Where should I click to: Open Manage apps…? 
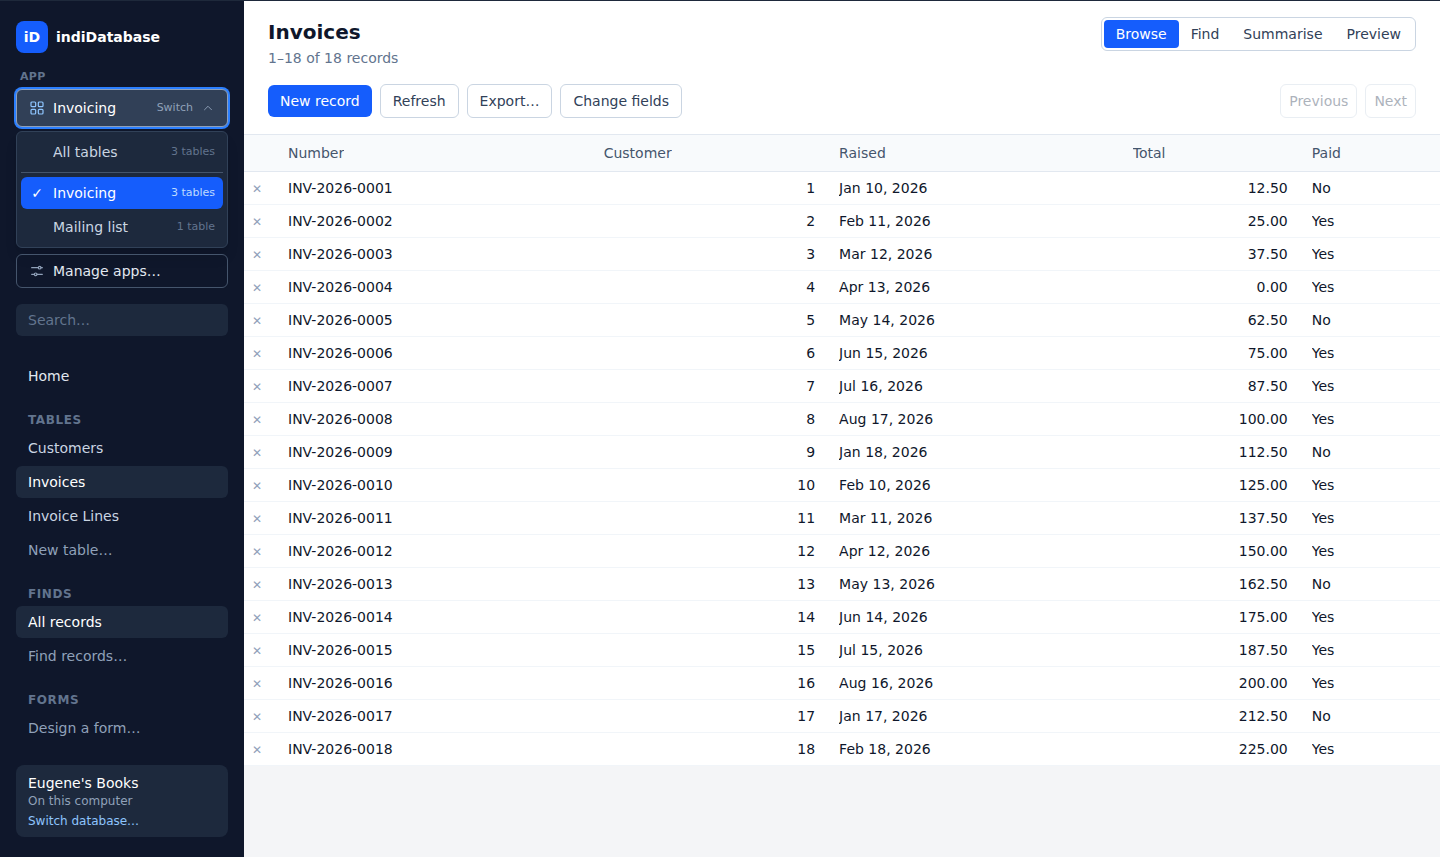(122, 271)
